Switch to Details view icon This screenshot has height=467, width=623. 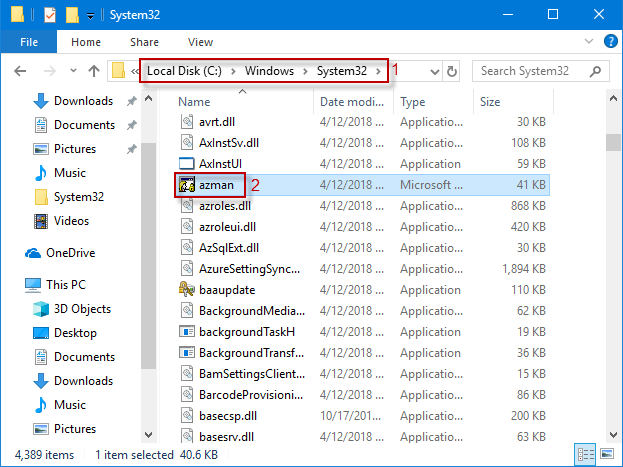(x=586, y=454)
